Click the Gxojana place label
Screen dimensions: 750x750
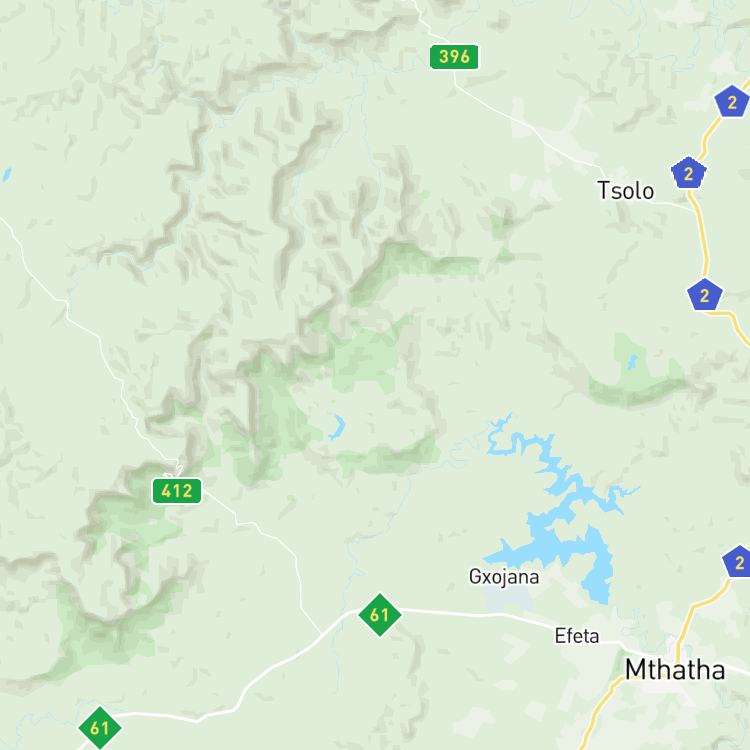point(504,577)
